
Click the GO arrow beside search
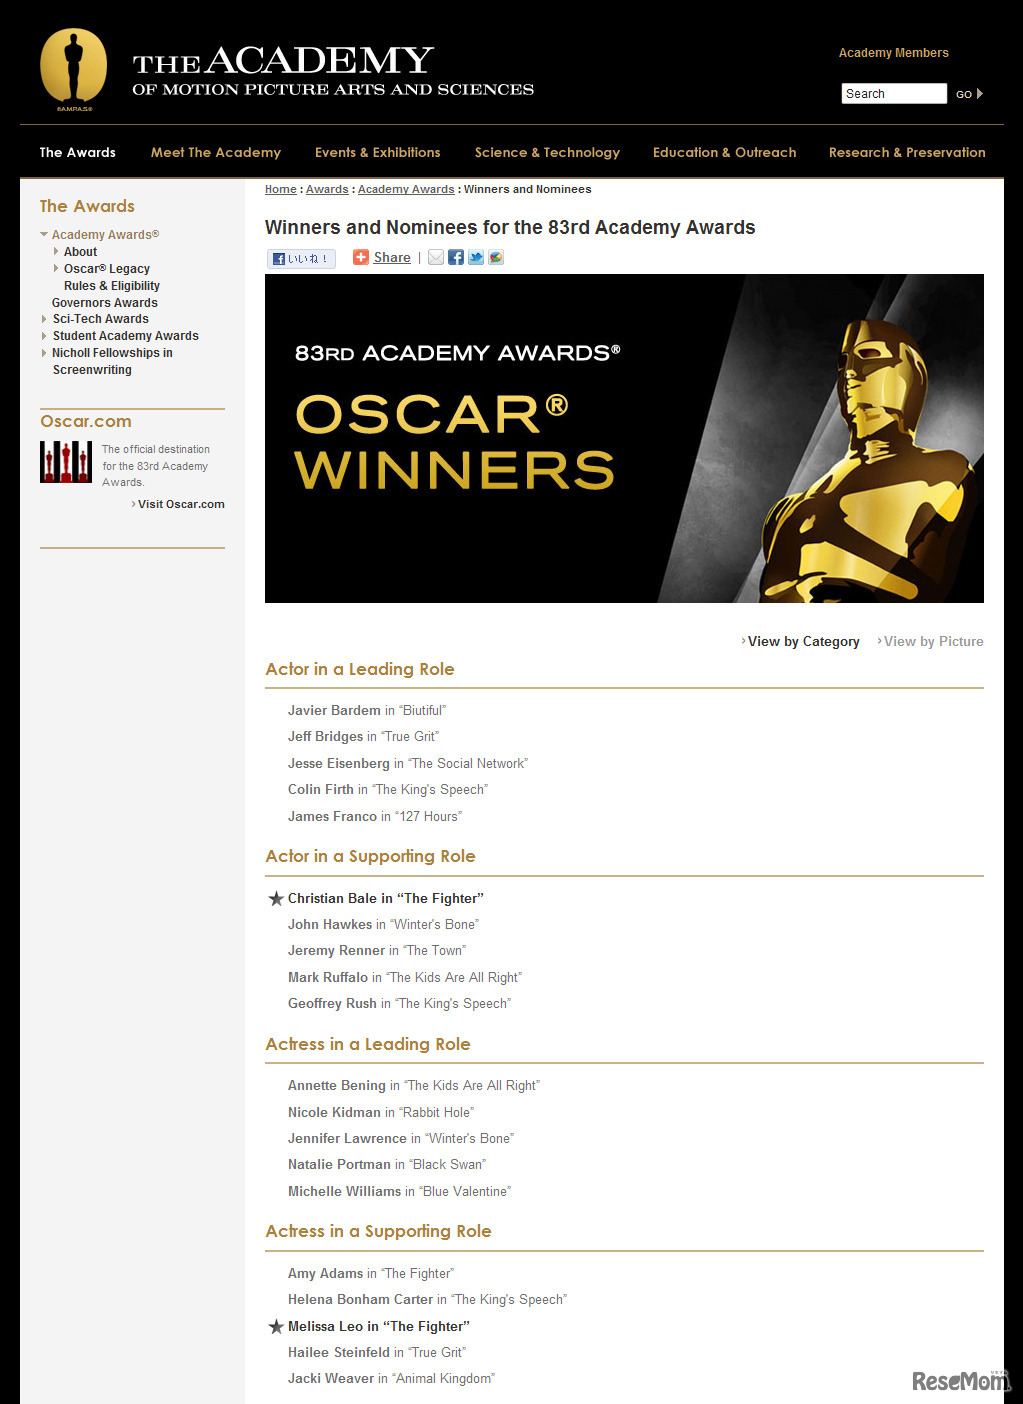pyautogui.click(x=969, y=94)
